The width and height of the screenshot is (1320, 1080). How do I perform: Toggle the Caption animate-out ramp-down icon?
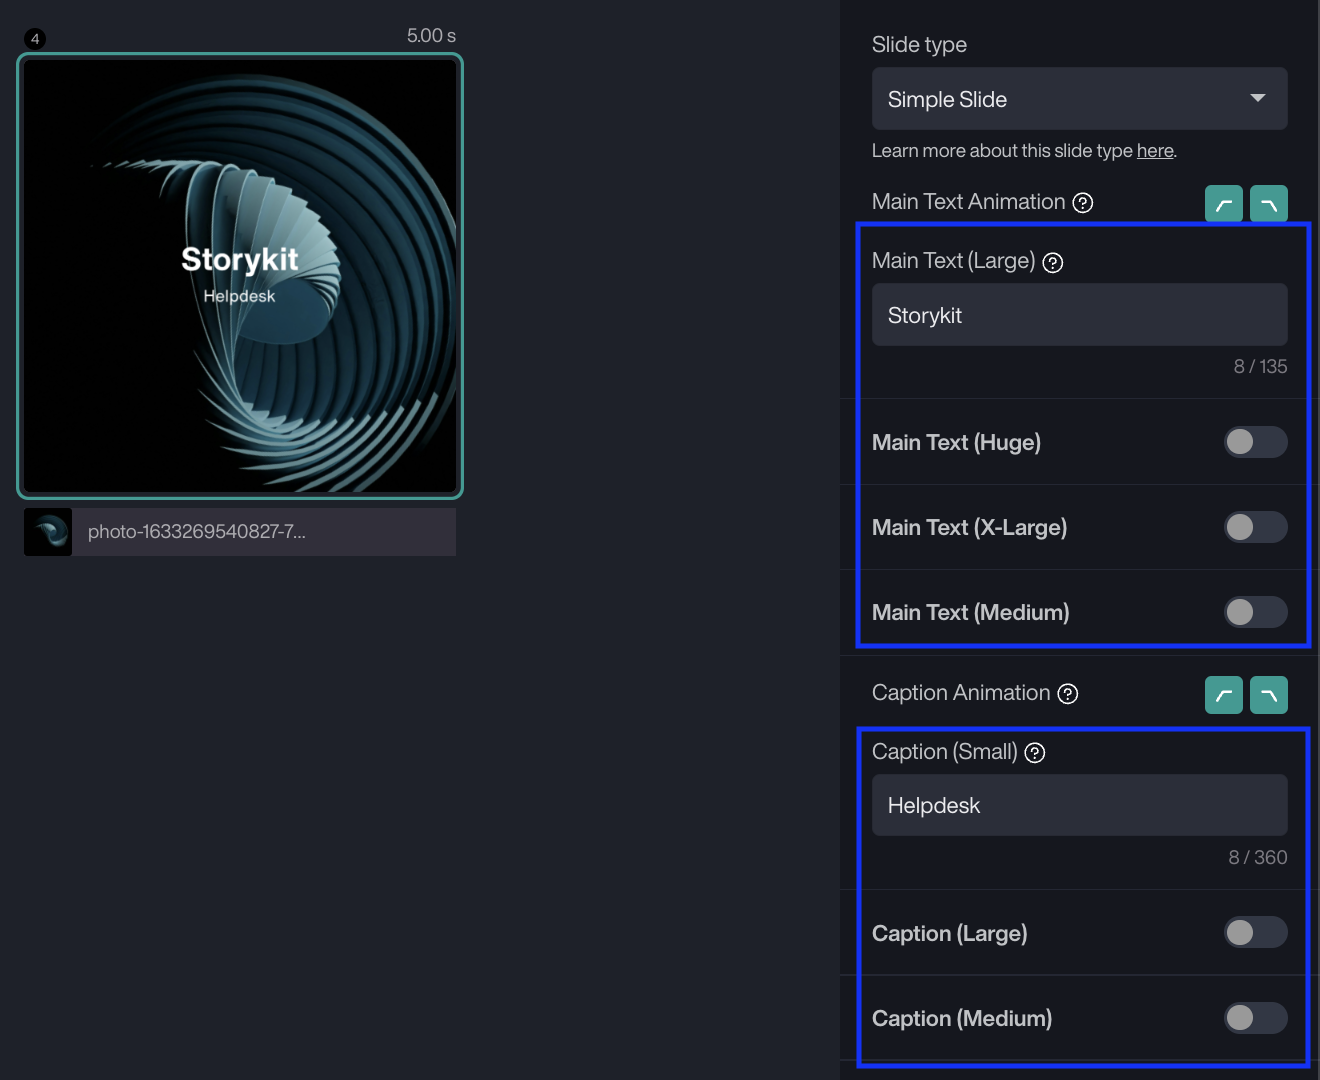pos(1268,695)
